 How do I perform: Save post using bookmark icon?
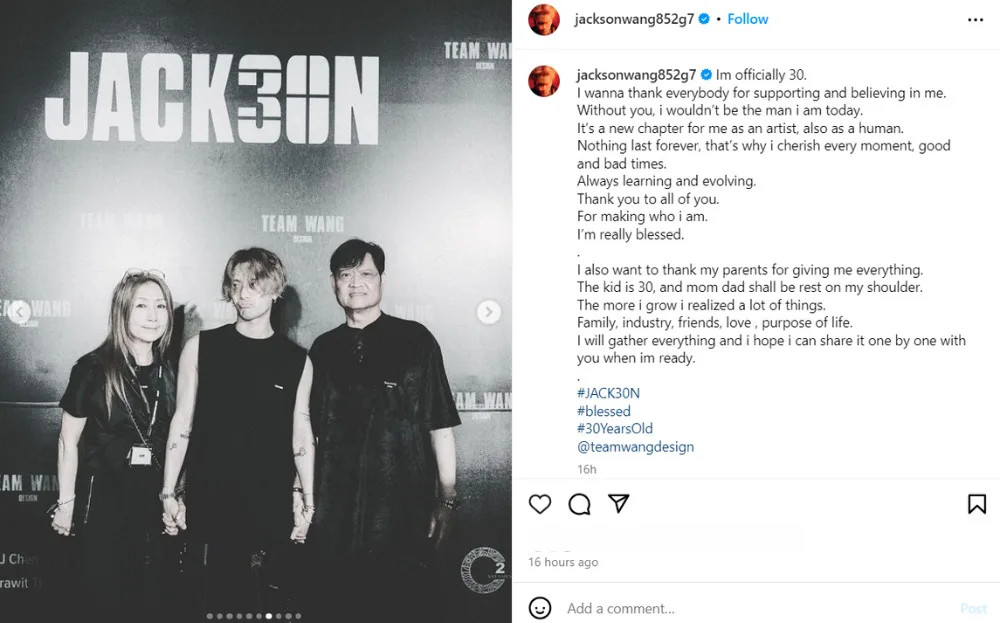point(976,504)
